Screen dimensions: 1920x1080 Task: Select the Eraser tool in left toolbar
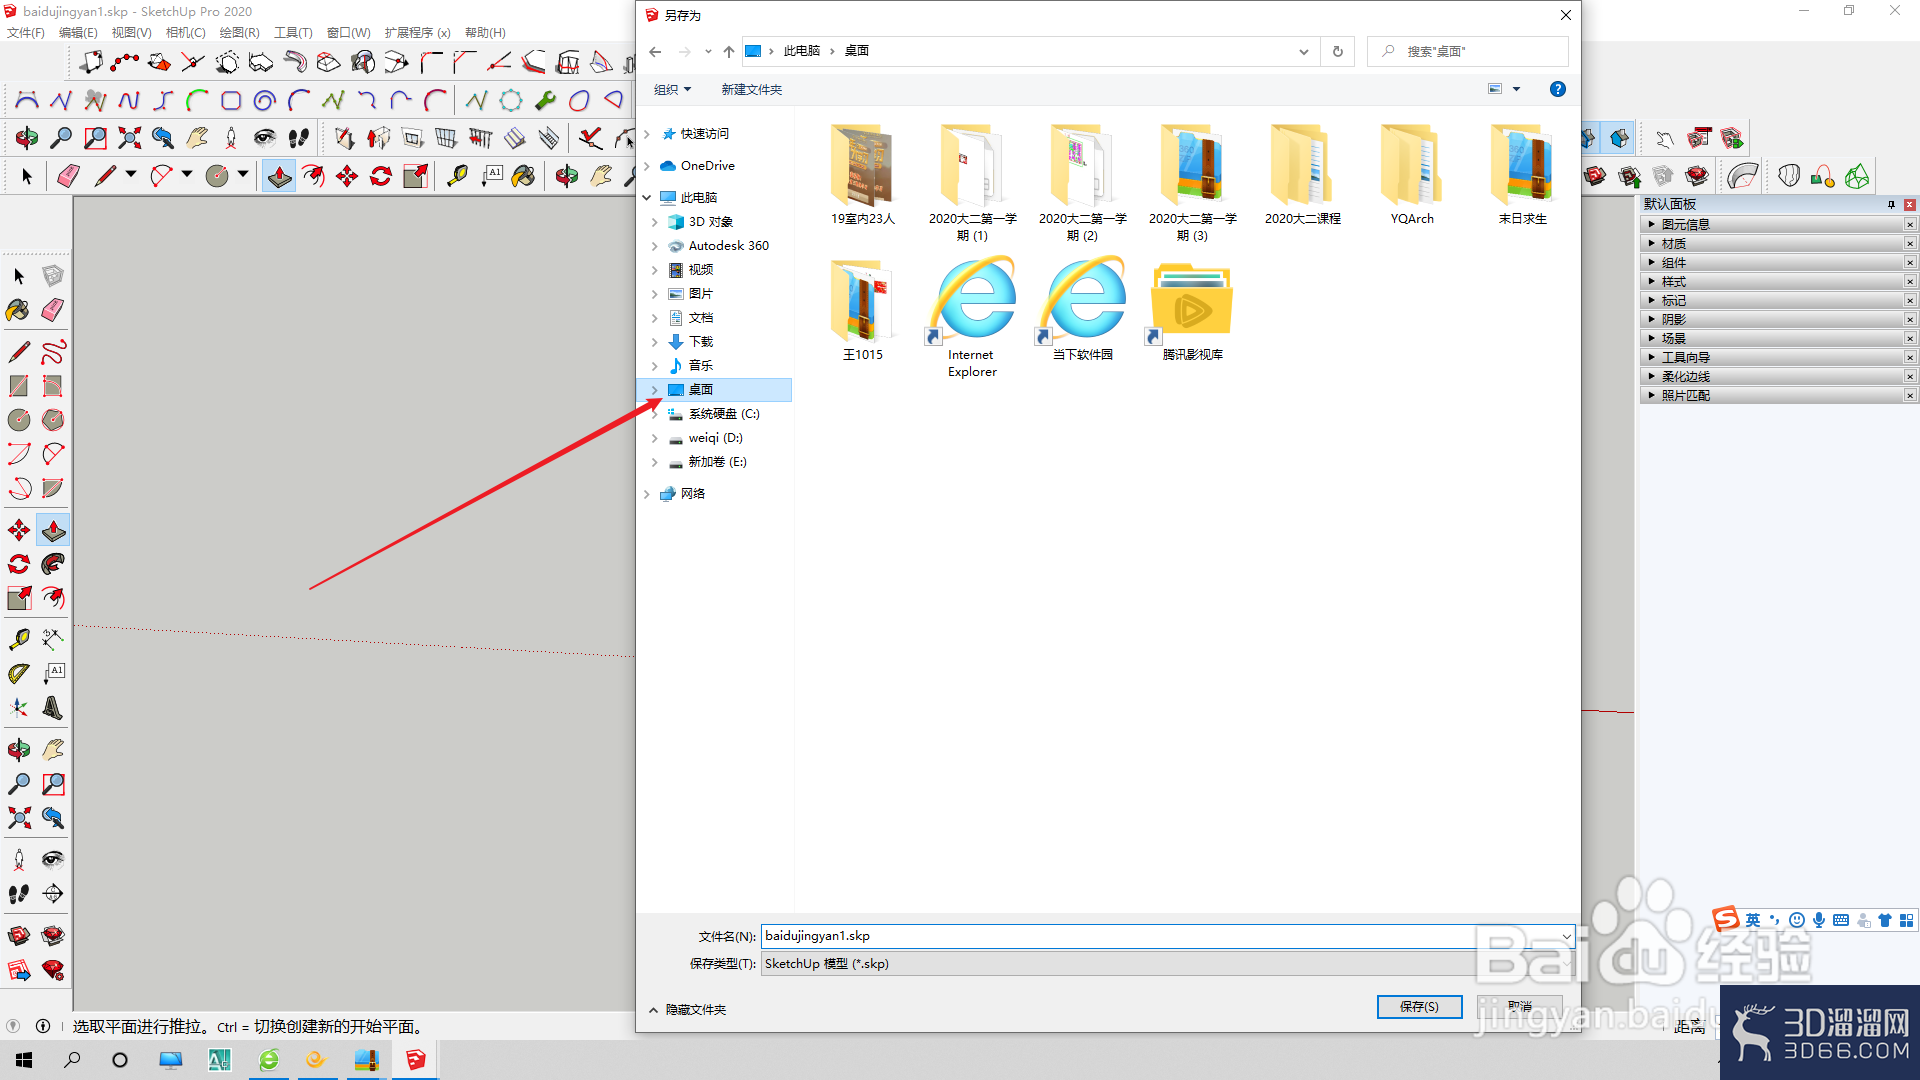pyautogui.click(x=53, y=310)
